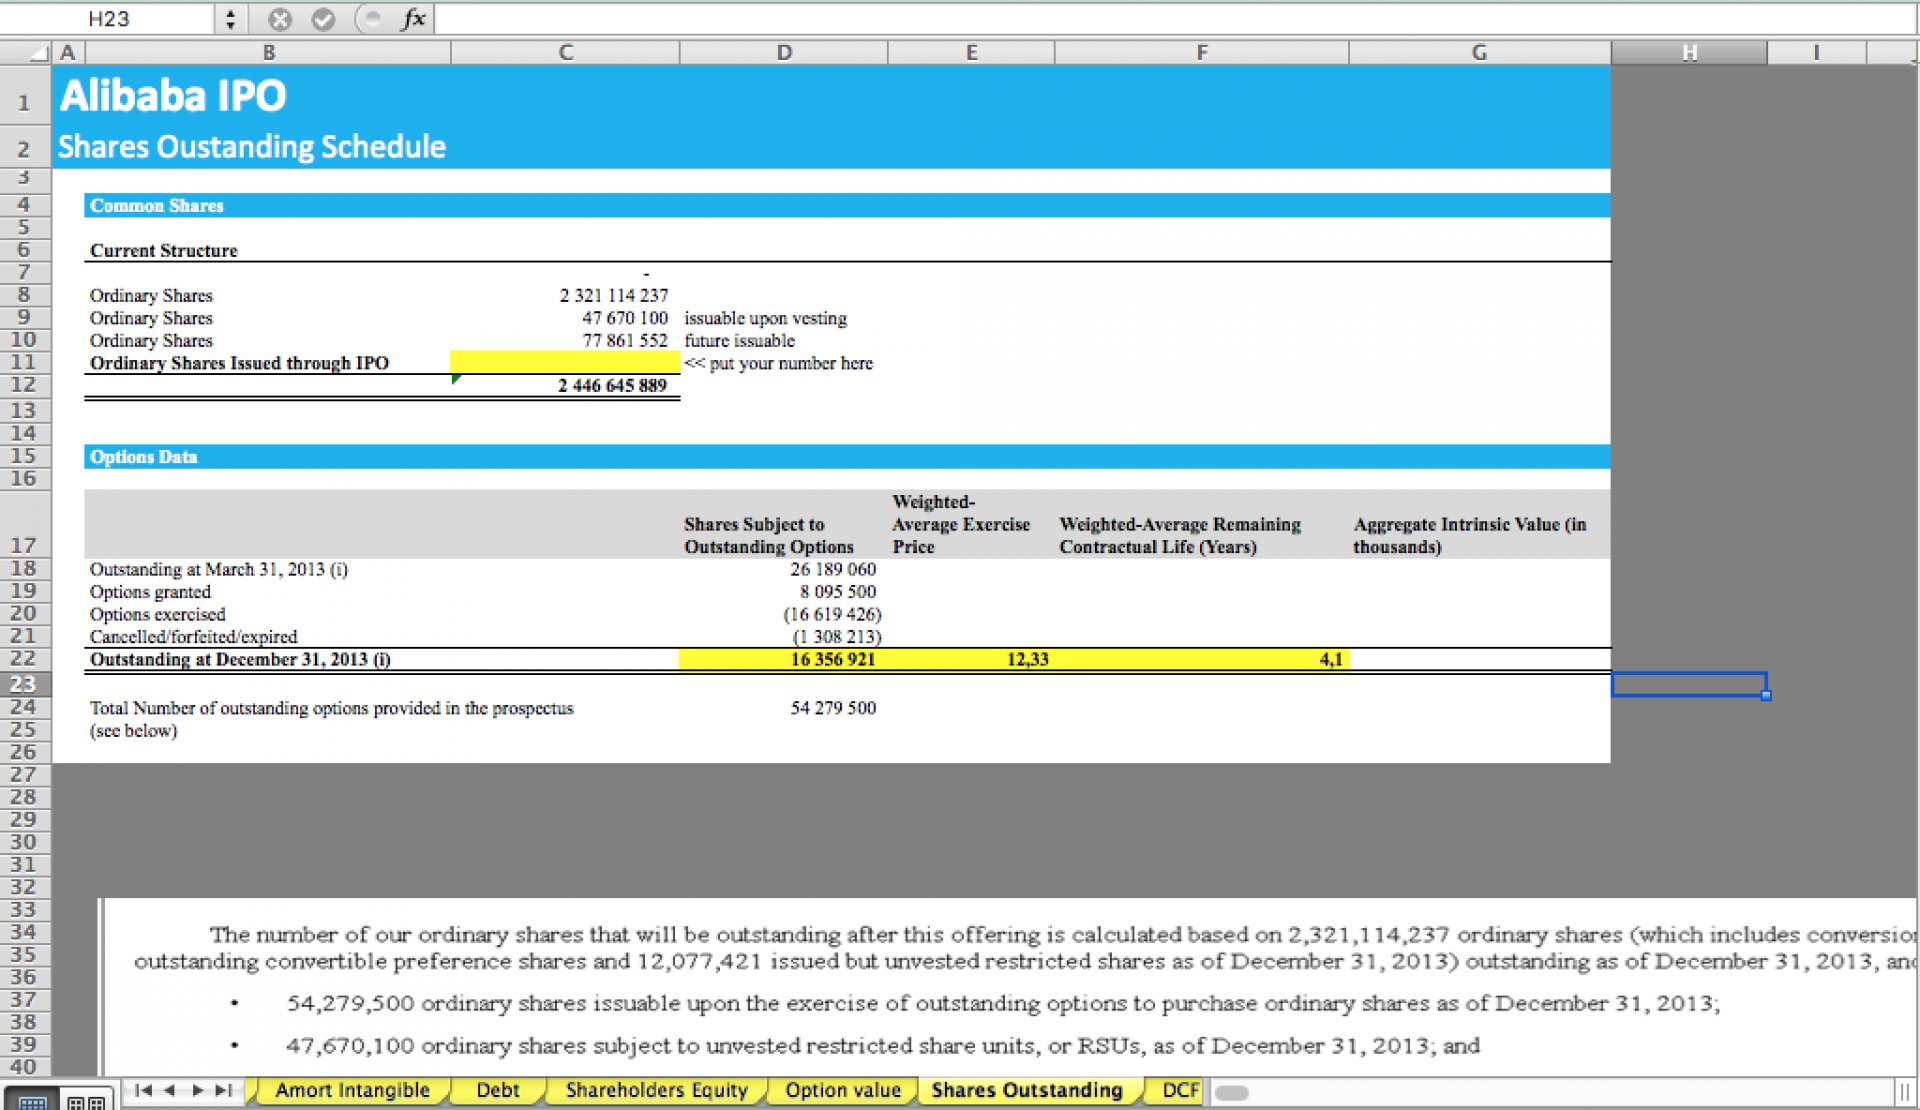
Task: Open the Shareholders Equity sheet tab
Action: point(656,1090)
